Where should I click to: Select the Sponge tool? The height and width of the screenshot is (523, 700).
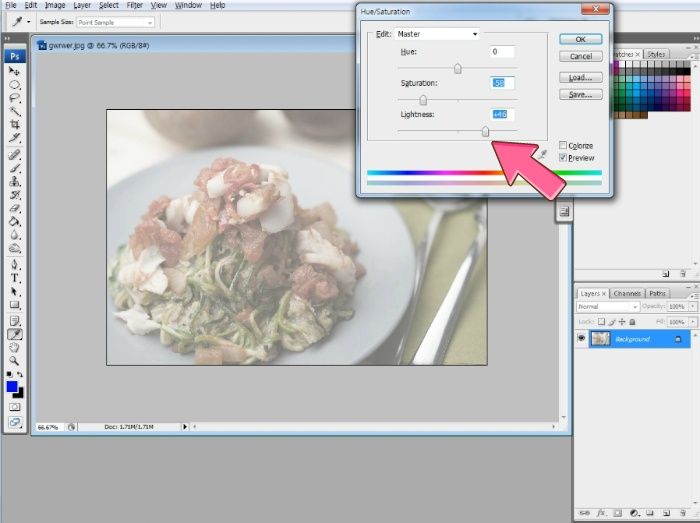click(x=14, y=248)
